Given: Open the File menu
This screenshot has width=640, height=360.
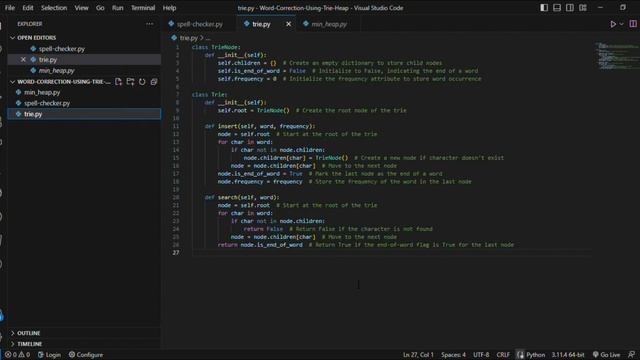Looking at the screenshot, I should point(10,8).
